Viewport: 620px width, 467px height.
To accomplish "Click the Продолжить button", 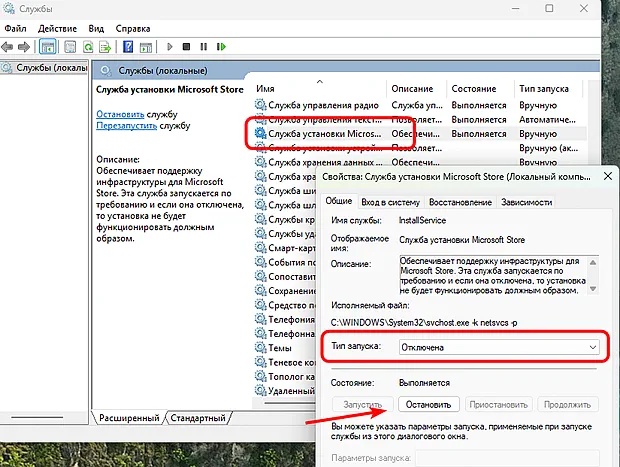I will [567, 405].
